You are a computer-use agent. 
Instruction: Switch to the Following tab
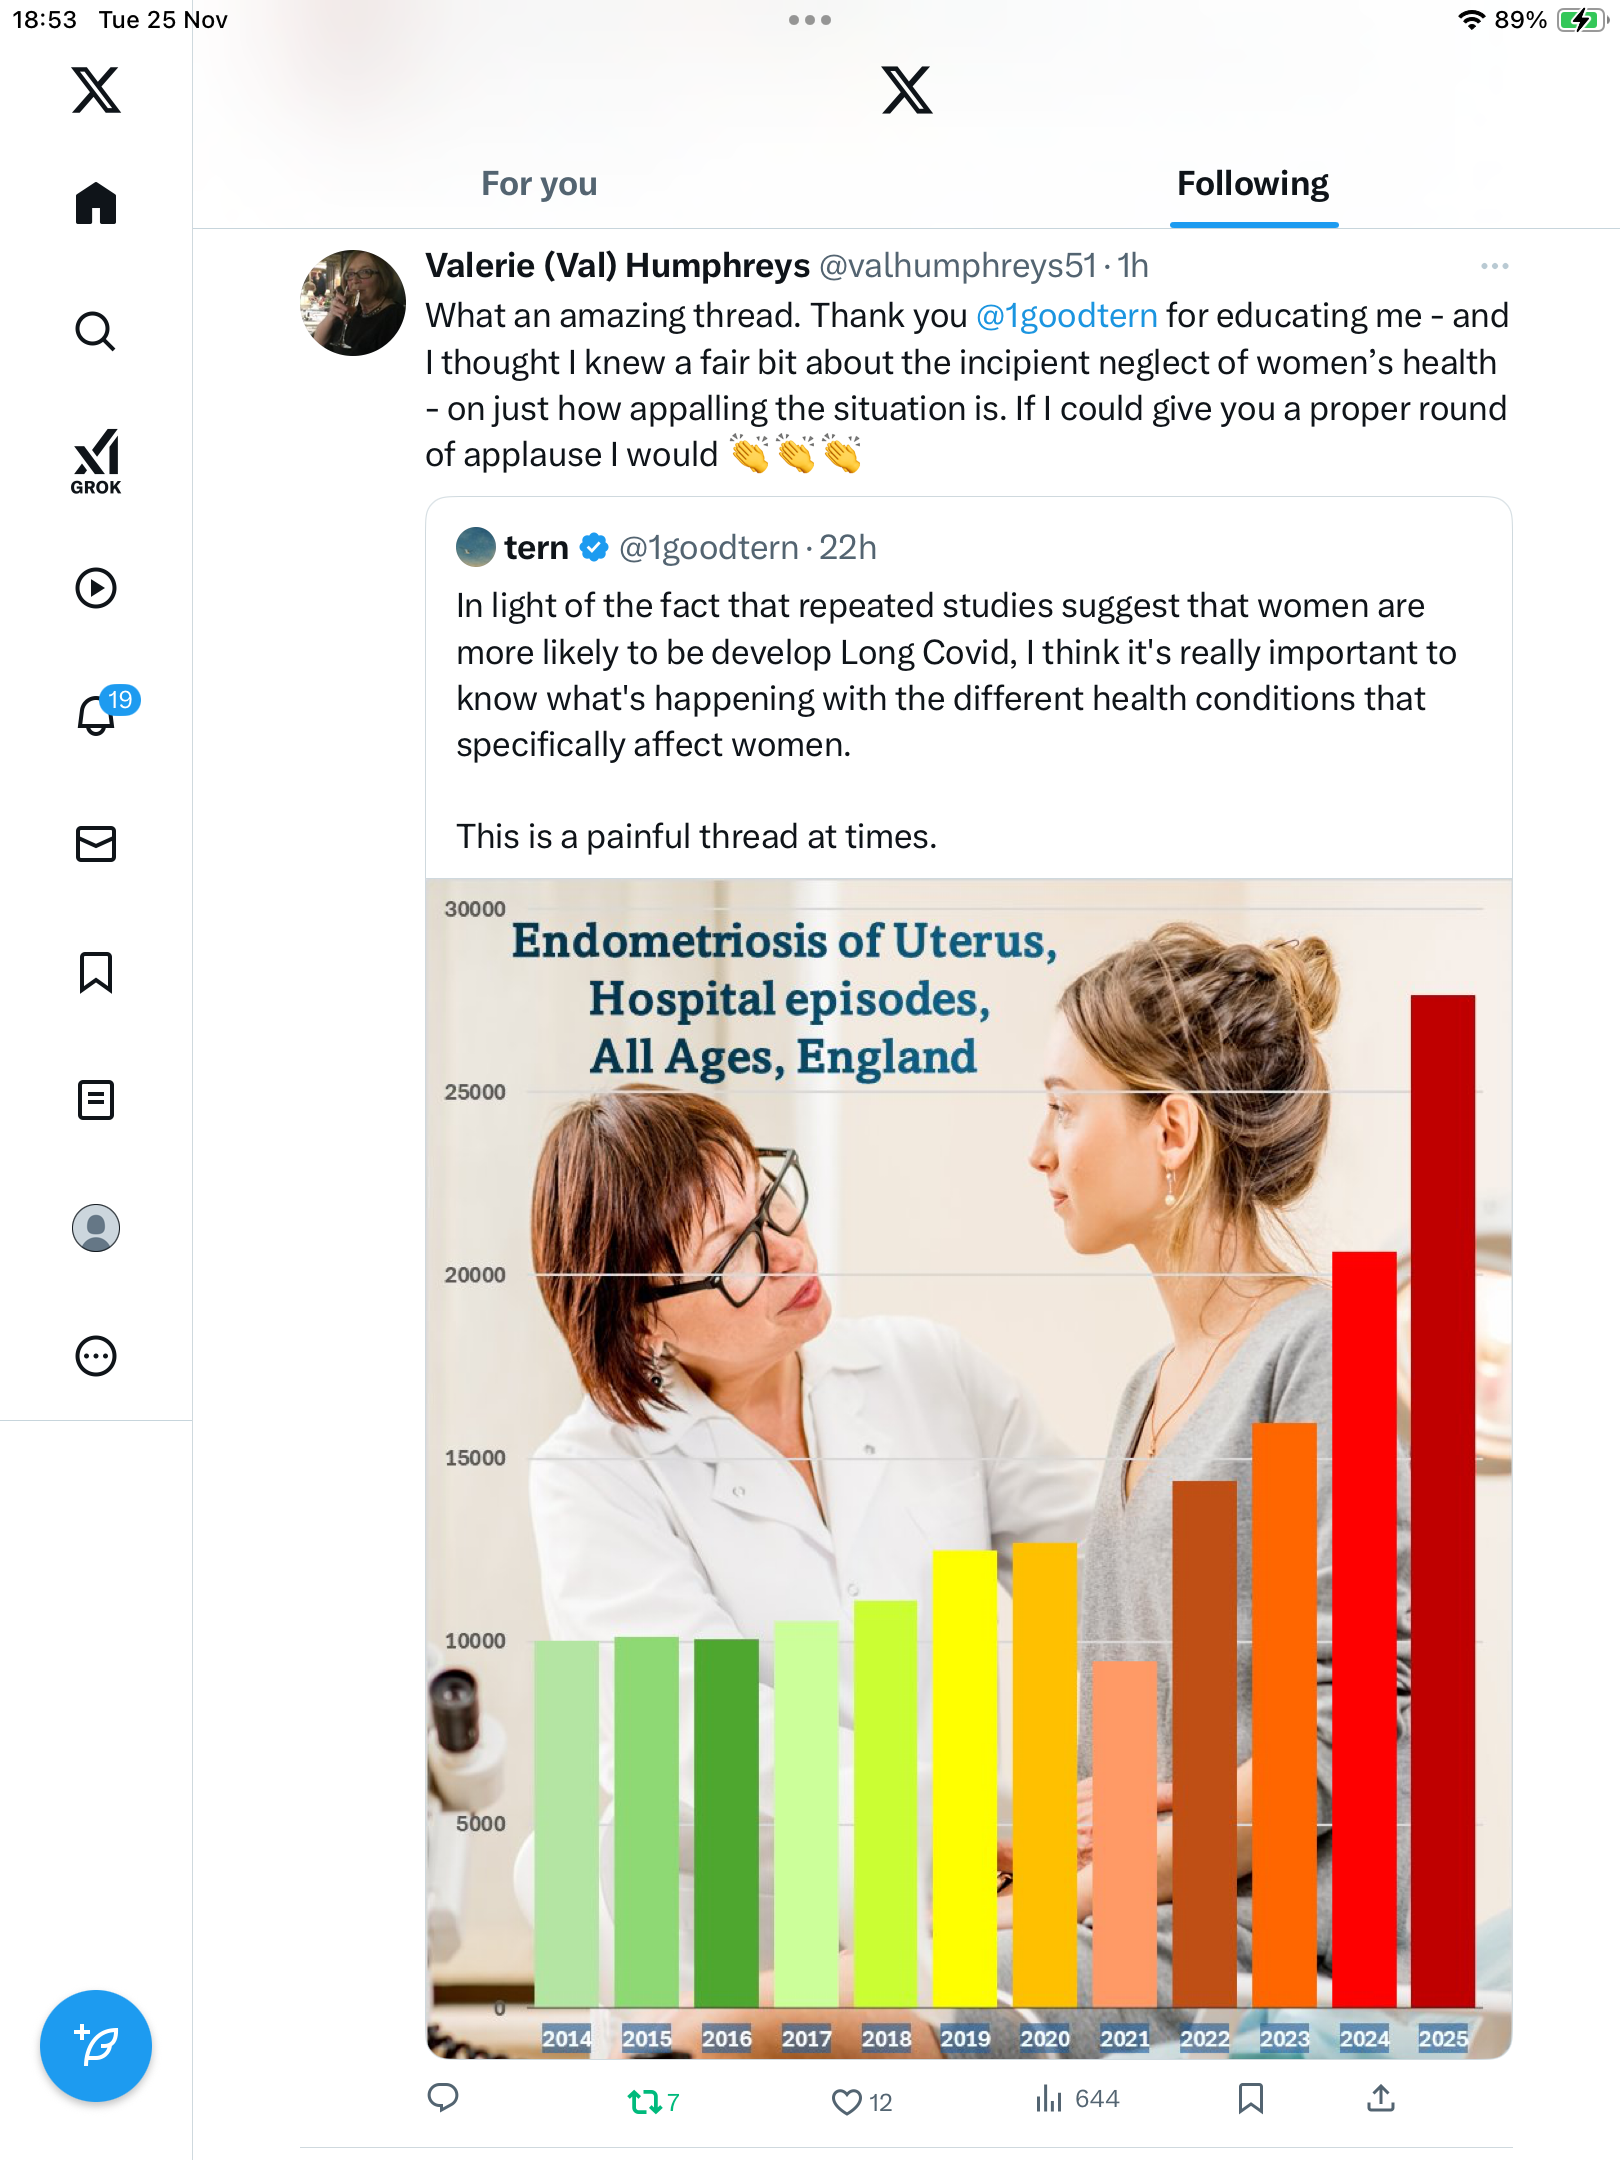click(x=1253, y=184)
